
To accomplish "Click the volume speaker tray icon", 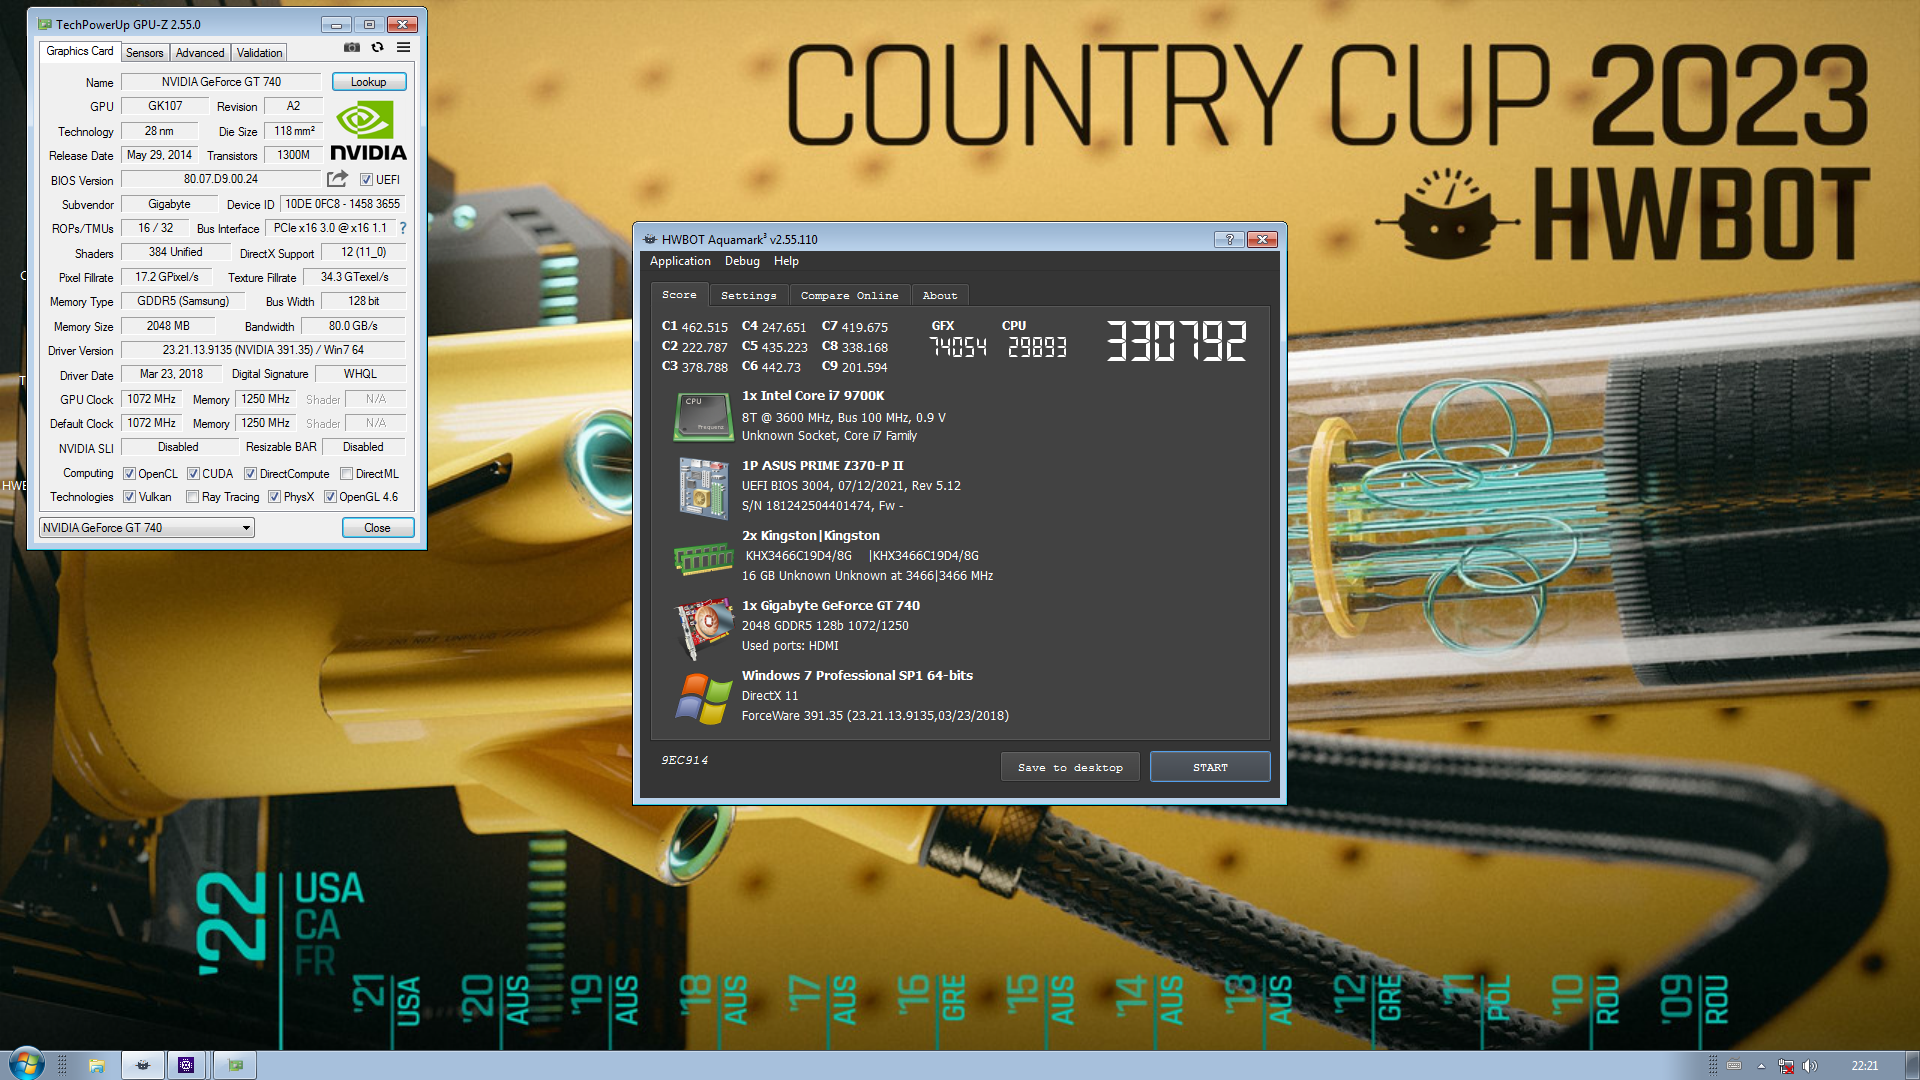I will pos(1810,1066).
